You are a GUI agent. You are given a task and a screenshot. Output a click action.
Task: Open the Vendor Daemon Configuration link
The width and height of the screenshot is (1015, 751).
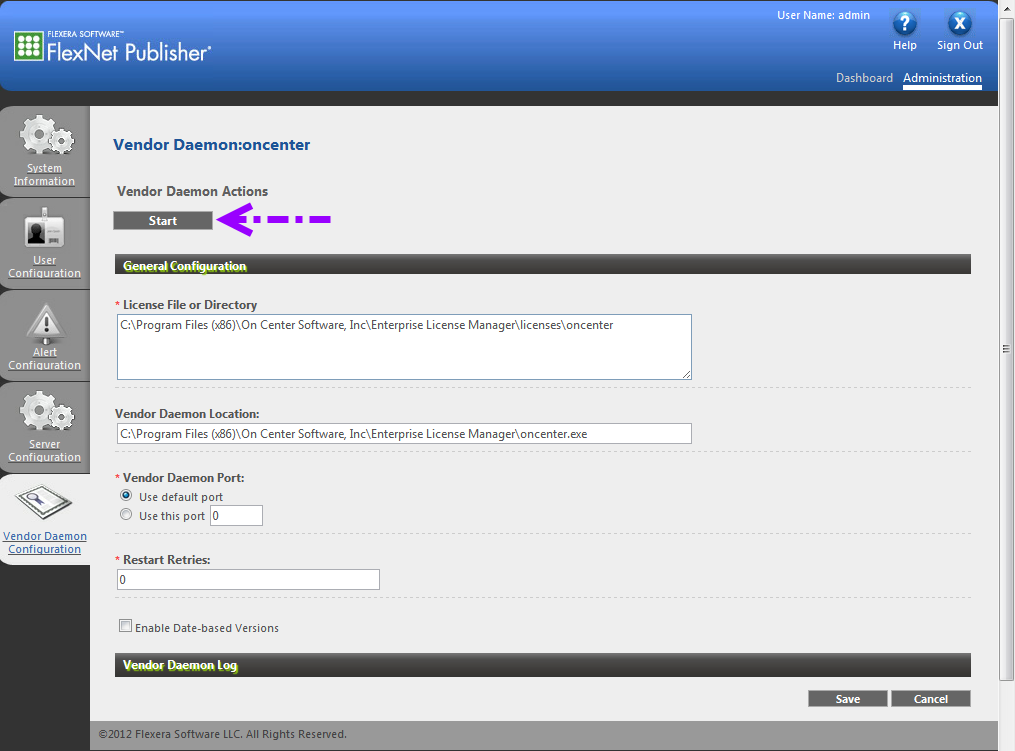coord(45,543)
